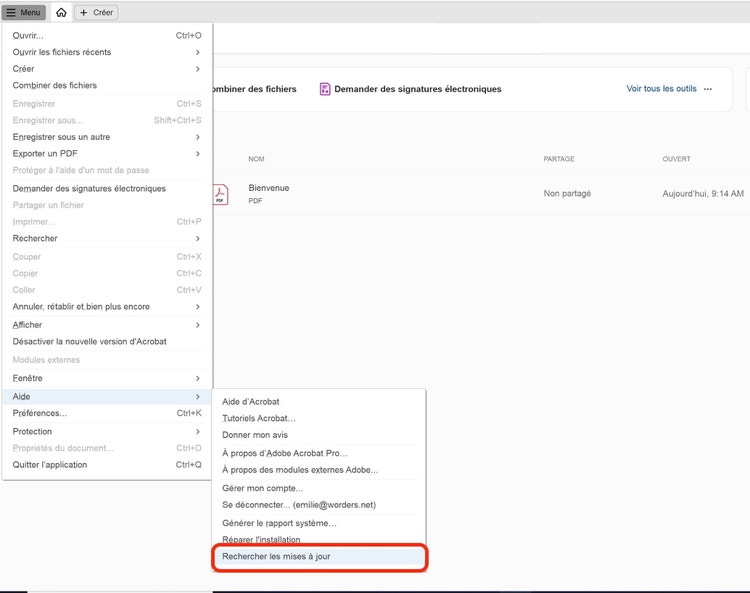Click Désactiver la nouvelle version d'Acrobat
Screen dimensions: 750x593
click(x=89, y=341)
